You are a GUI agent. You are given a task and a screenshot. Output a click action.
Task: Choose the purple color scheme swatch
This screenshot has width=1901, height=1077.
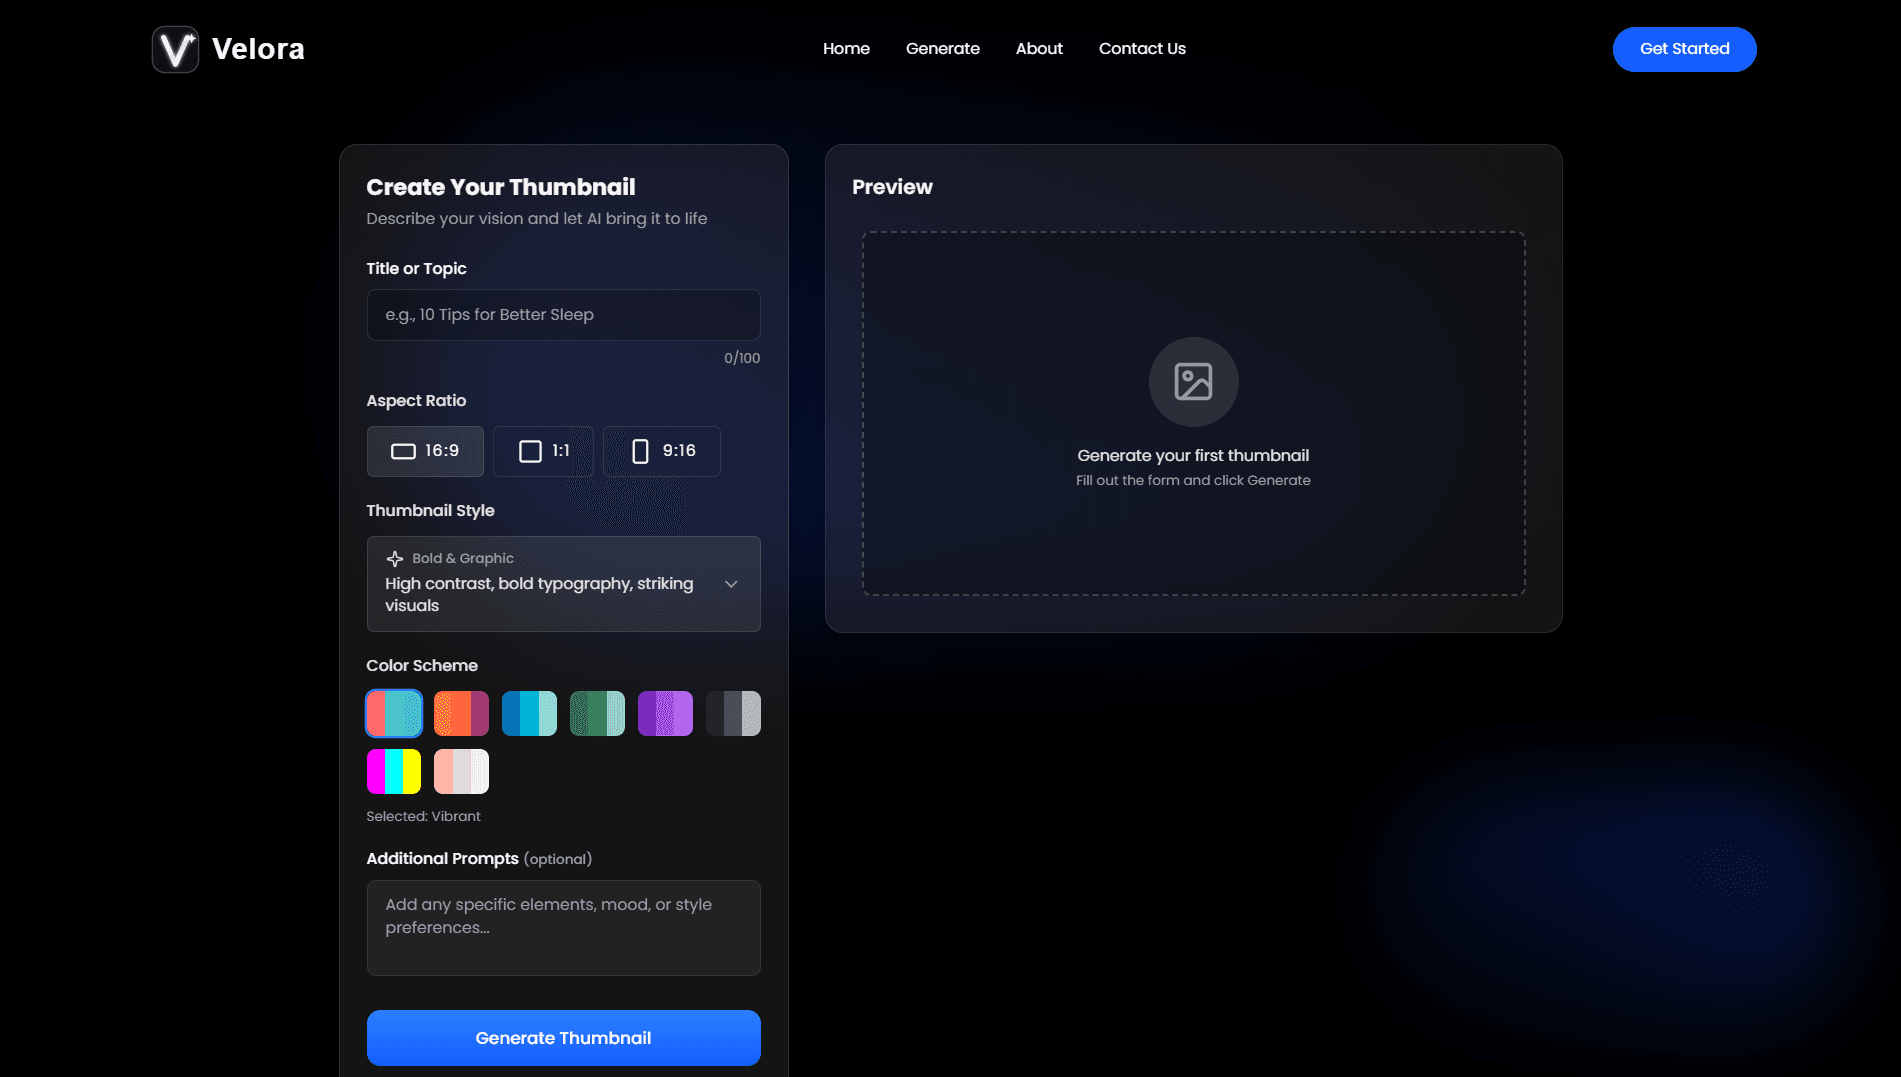point(665,714)
